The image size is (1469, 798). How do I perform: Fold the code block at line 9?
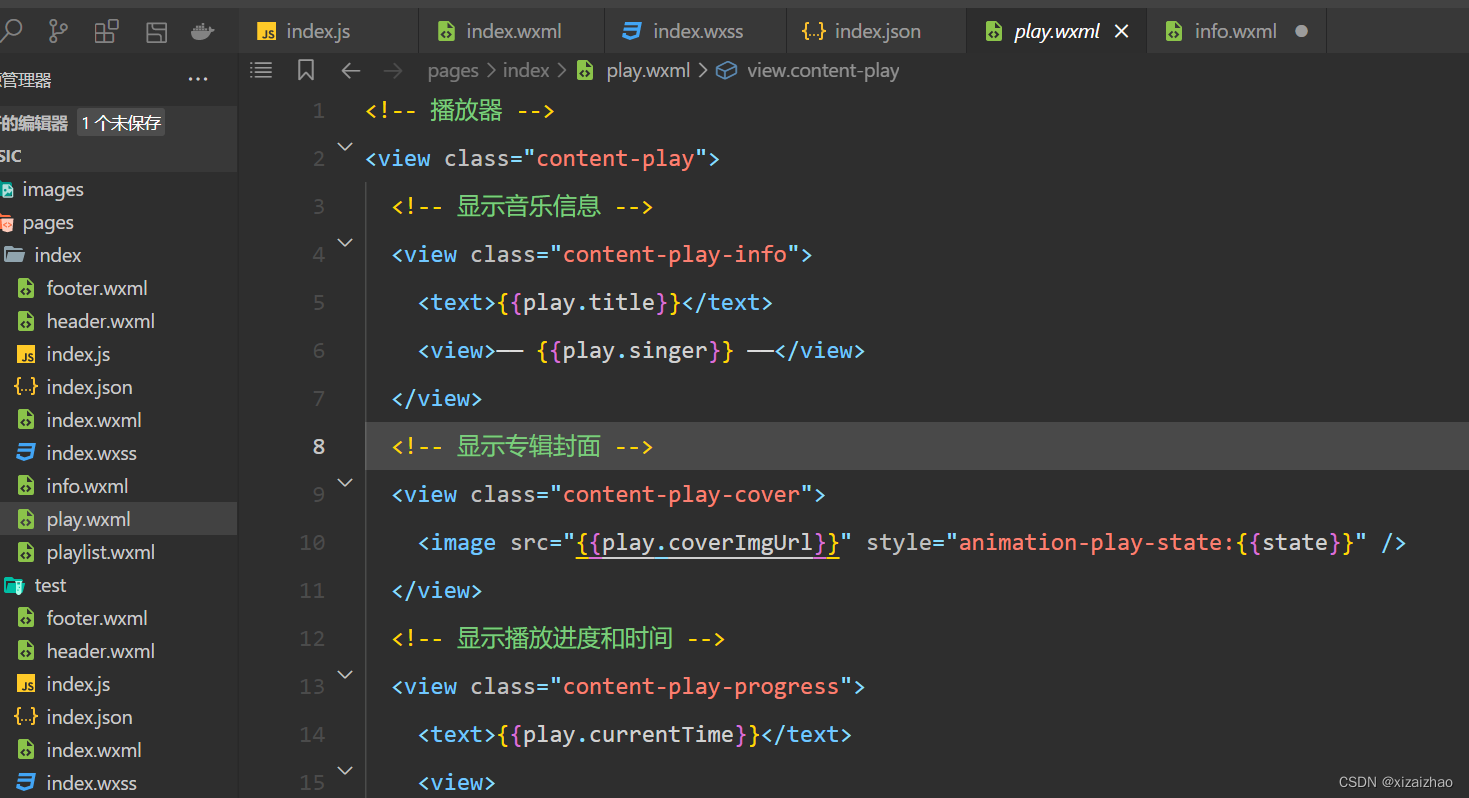[x=345, y=483]
